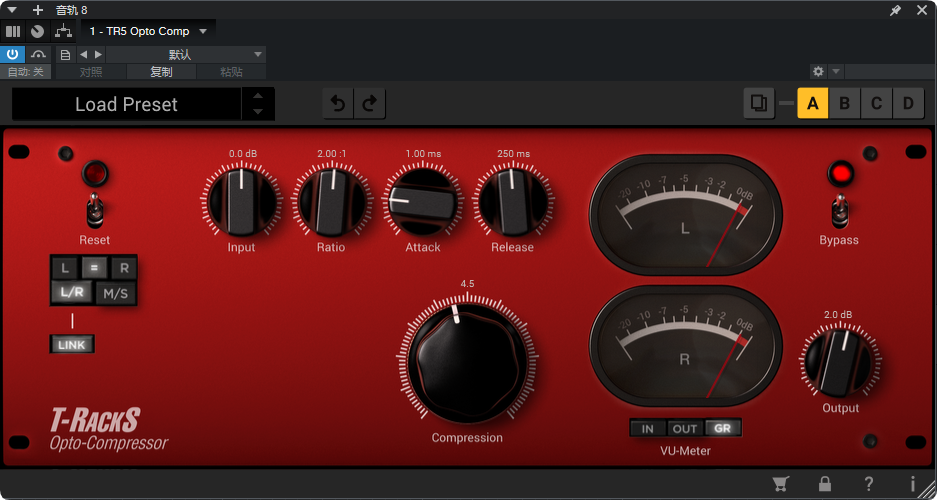937x500 pixels.
Task: Click the redo arrow button
Action: click(x=370, y=104)
